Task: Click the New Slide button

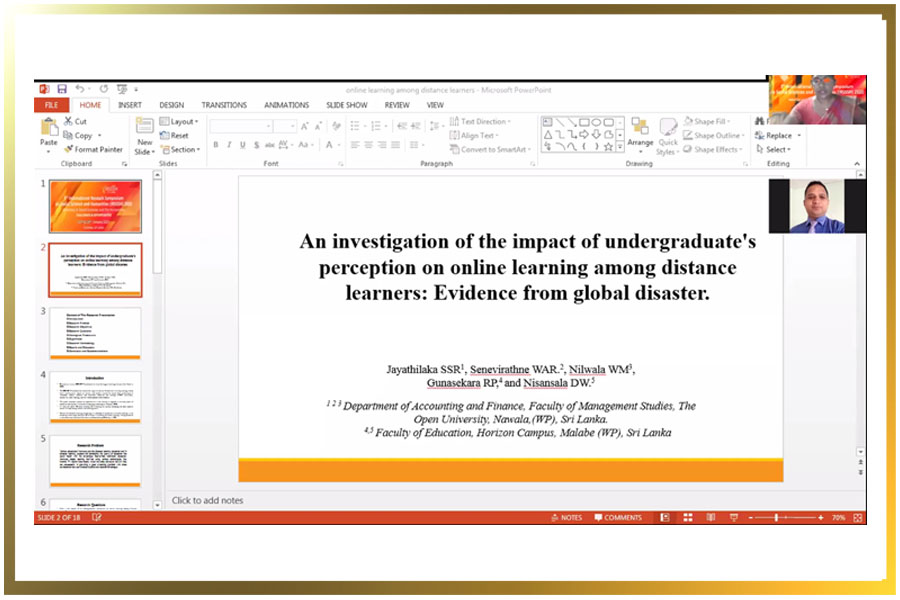Action: click(x=145, y=136)
